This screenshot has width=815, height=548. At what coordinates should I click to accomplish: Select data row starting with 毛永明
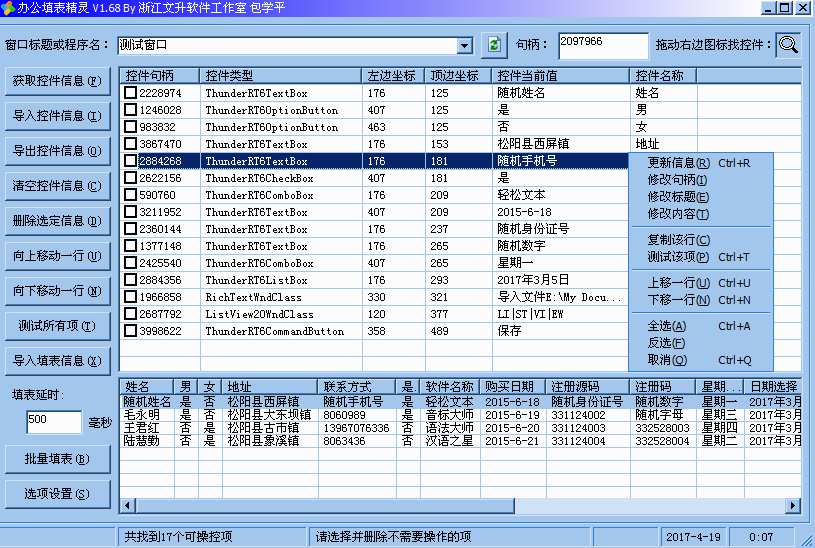click(461, 415)
